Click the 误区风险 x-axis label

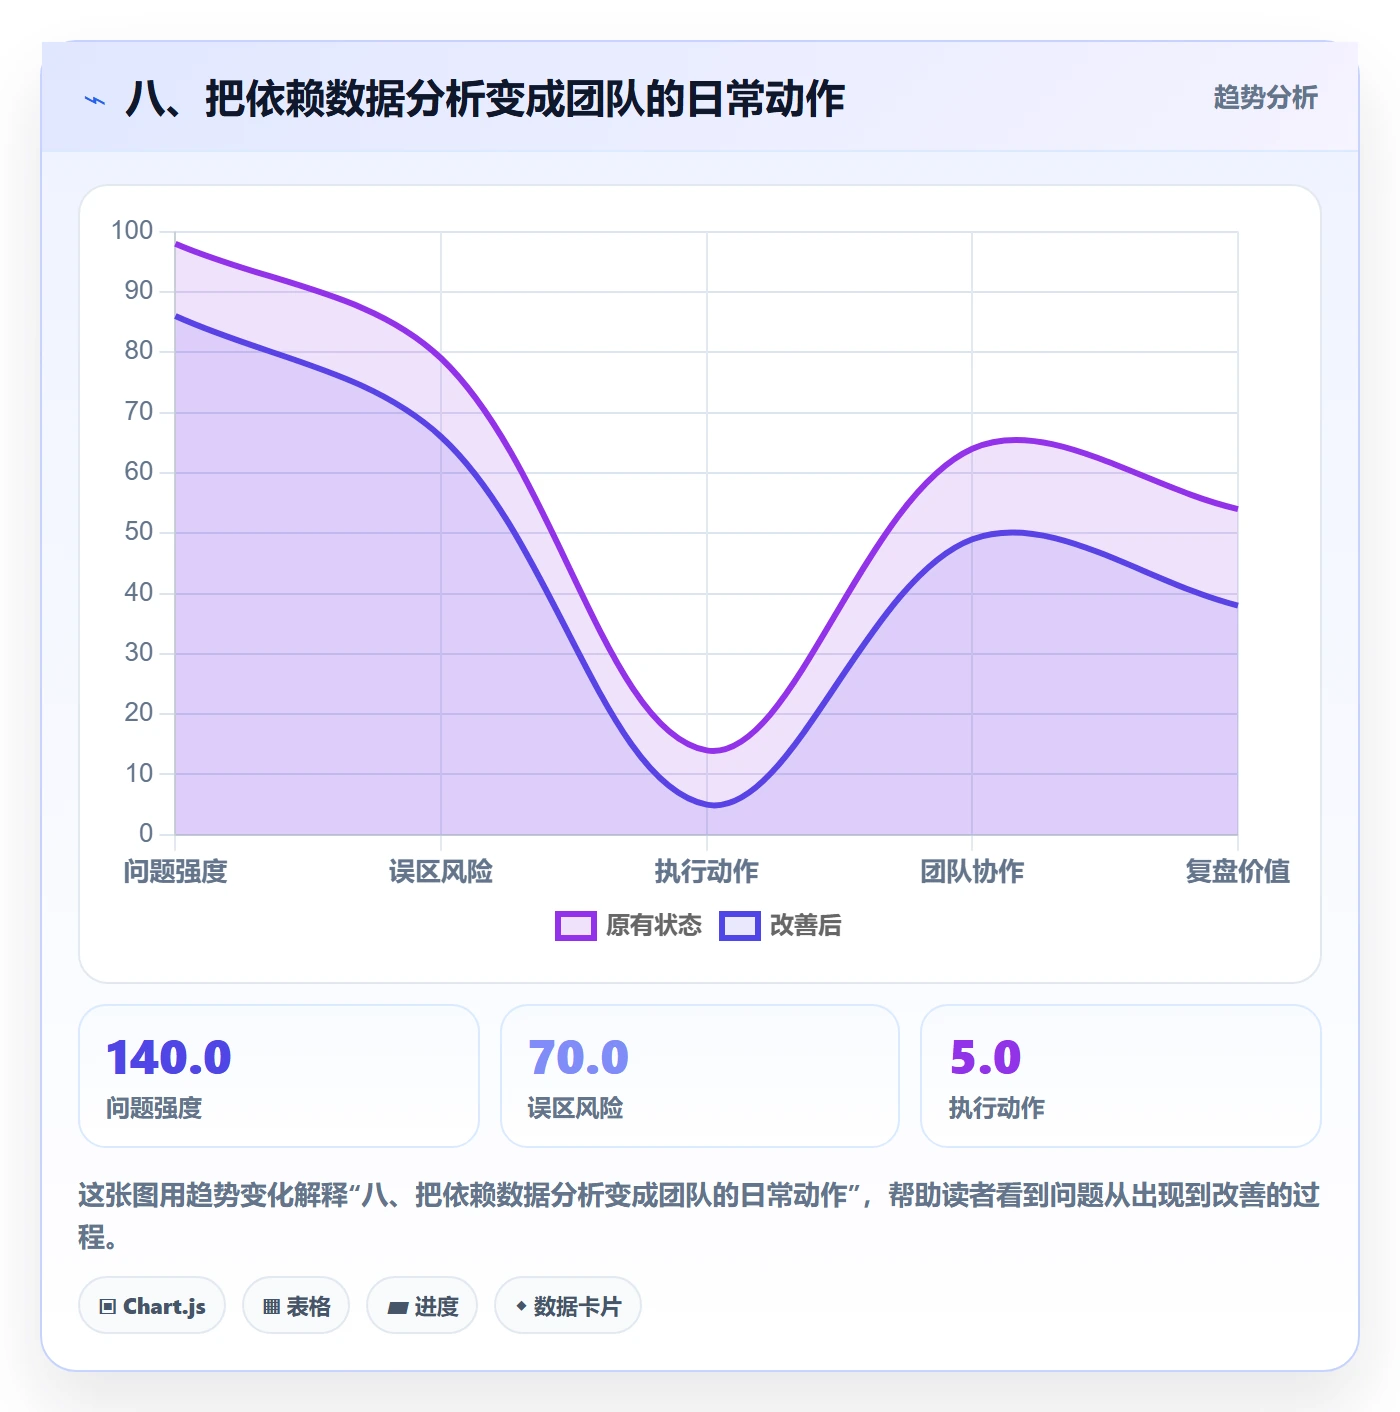[441, 872]
